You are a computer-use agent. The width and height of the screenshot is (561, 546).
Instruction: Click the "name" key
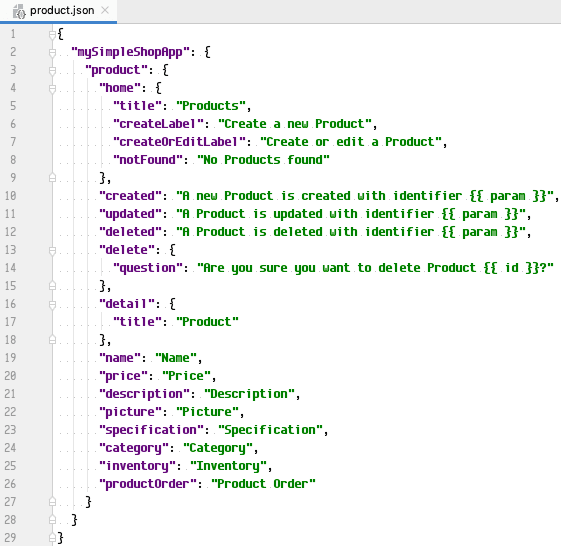click(x=120, y=358)
